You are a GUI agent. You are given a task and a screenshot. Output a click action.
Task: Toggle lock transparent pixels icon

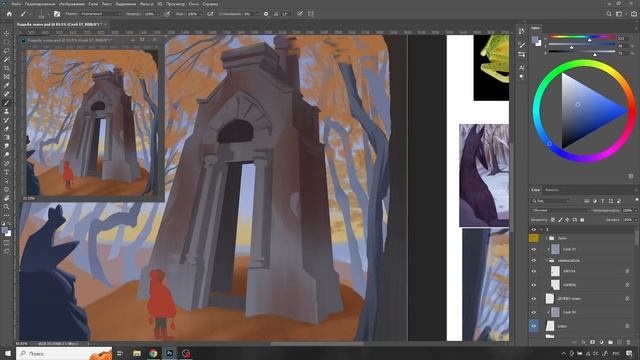[x=553, y=220]
